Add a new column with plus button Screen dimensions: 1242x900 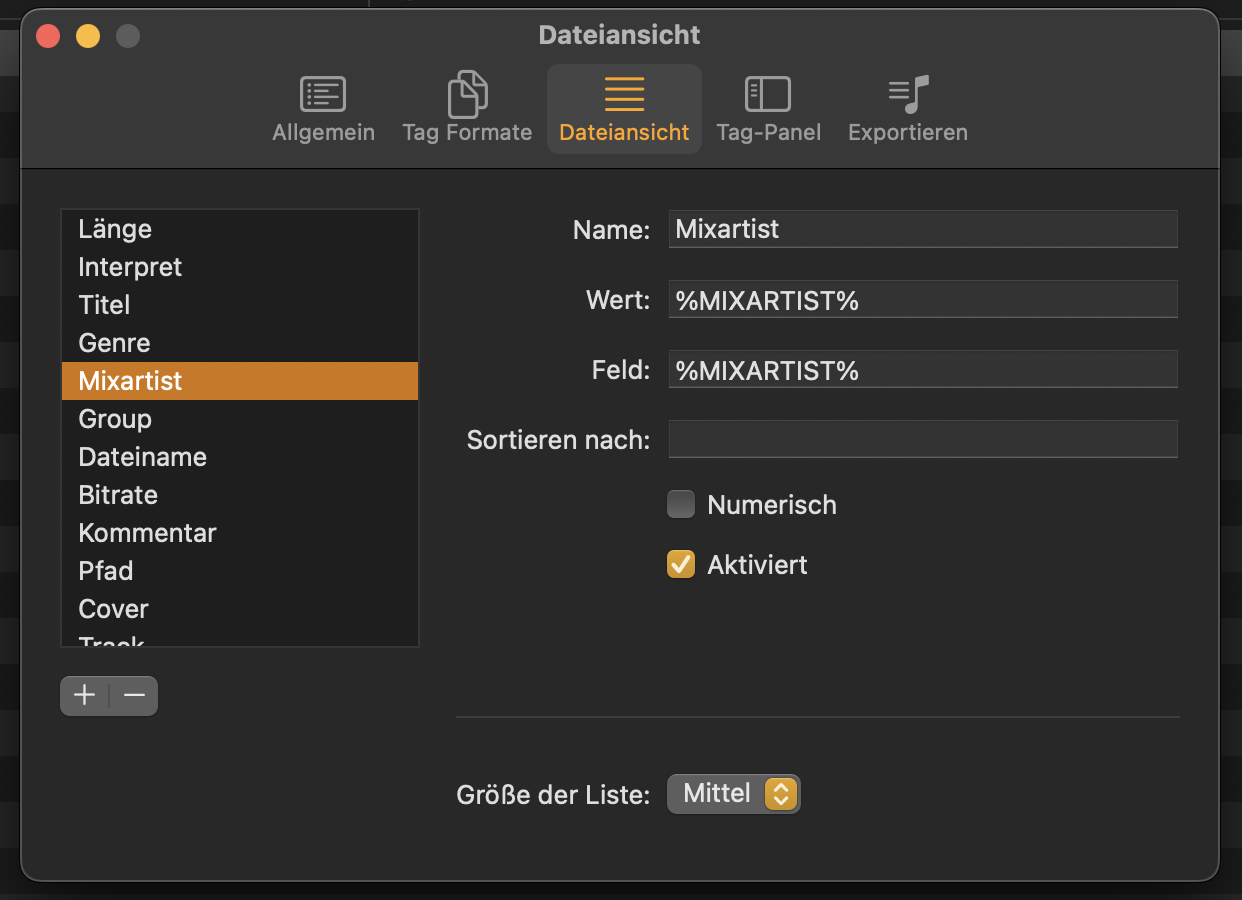[x=85, y=696]
